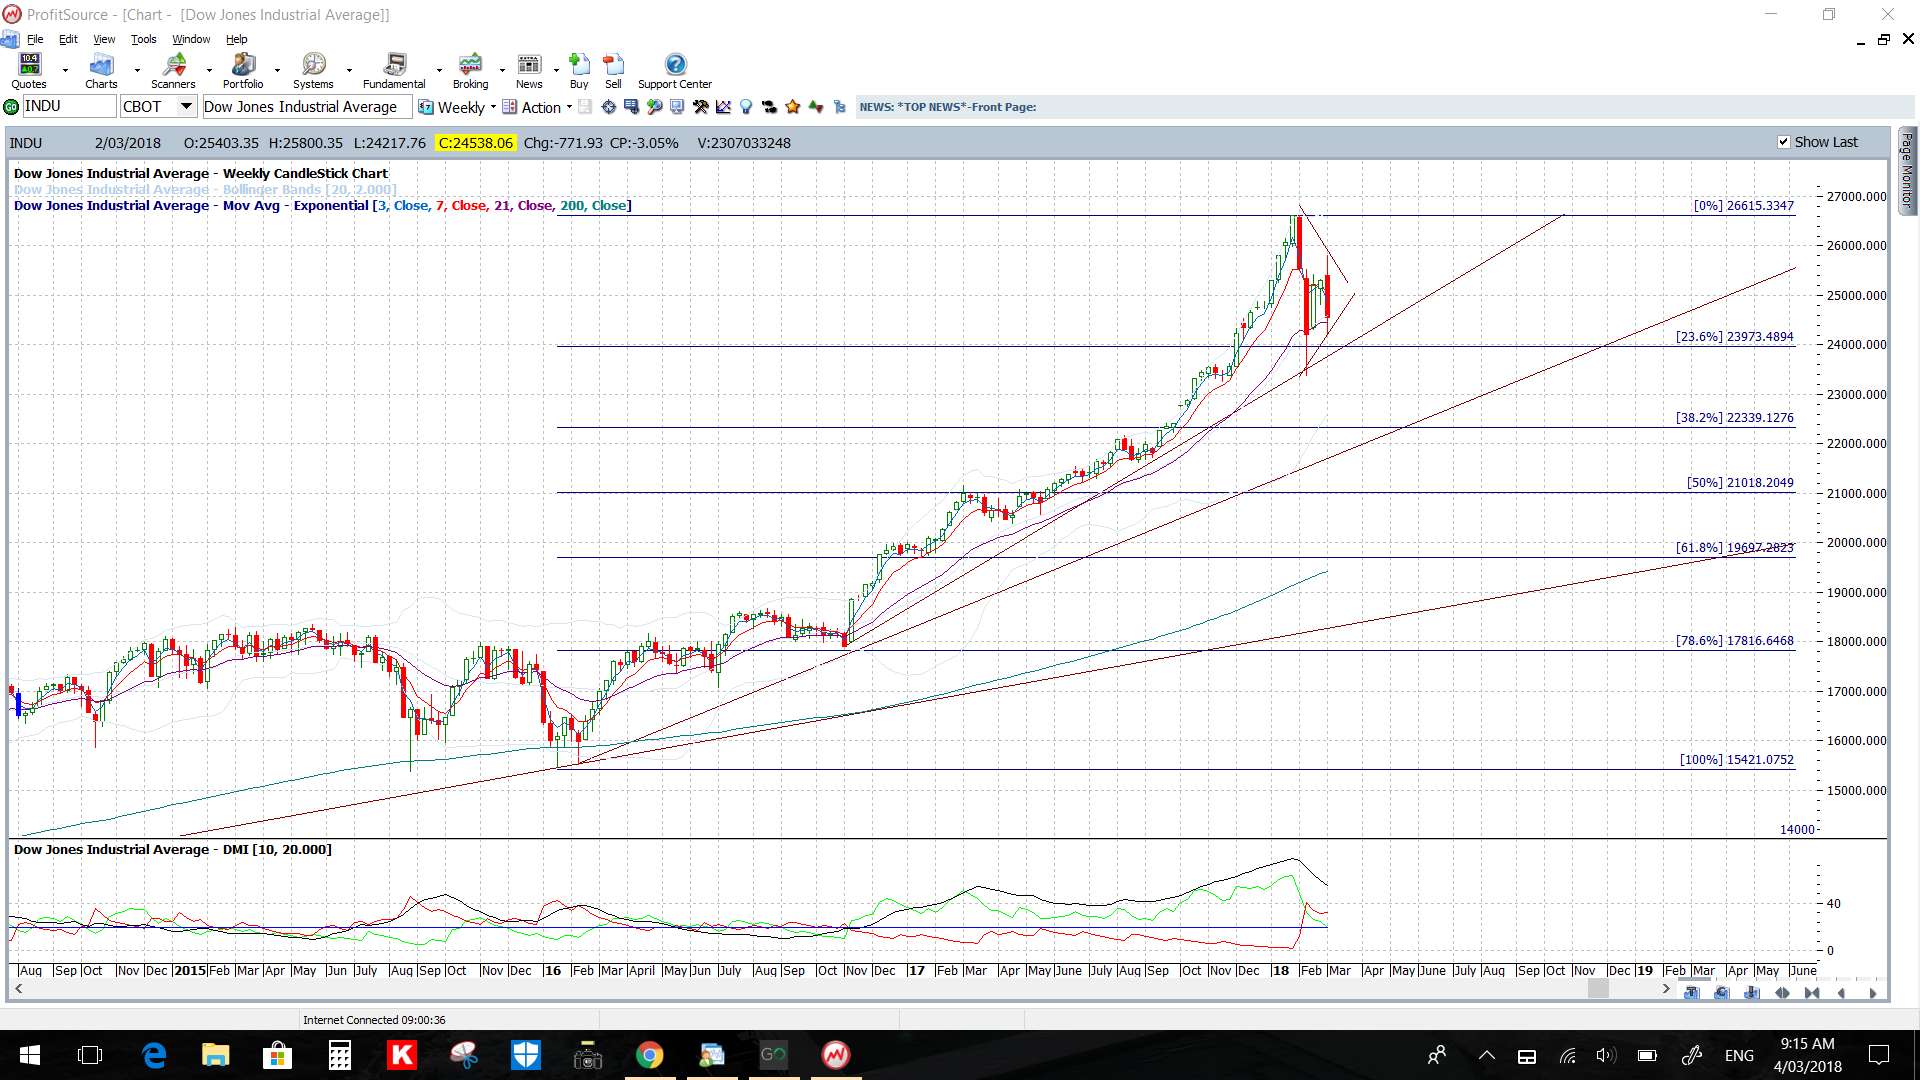Open the CBOT exchange dropdown
Image resolution: width=1920 pixels, height=1080 pixels.
187,106
